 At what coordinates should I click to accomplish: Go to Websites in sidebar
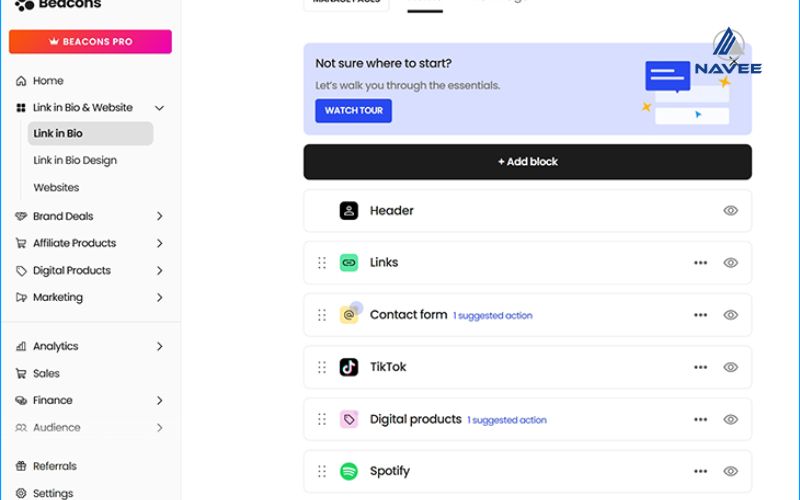(x=56, y=187)
